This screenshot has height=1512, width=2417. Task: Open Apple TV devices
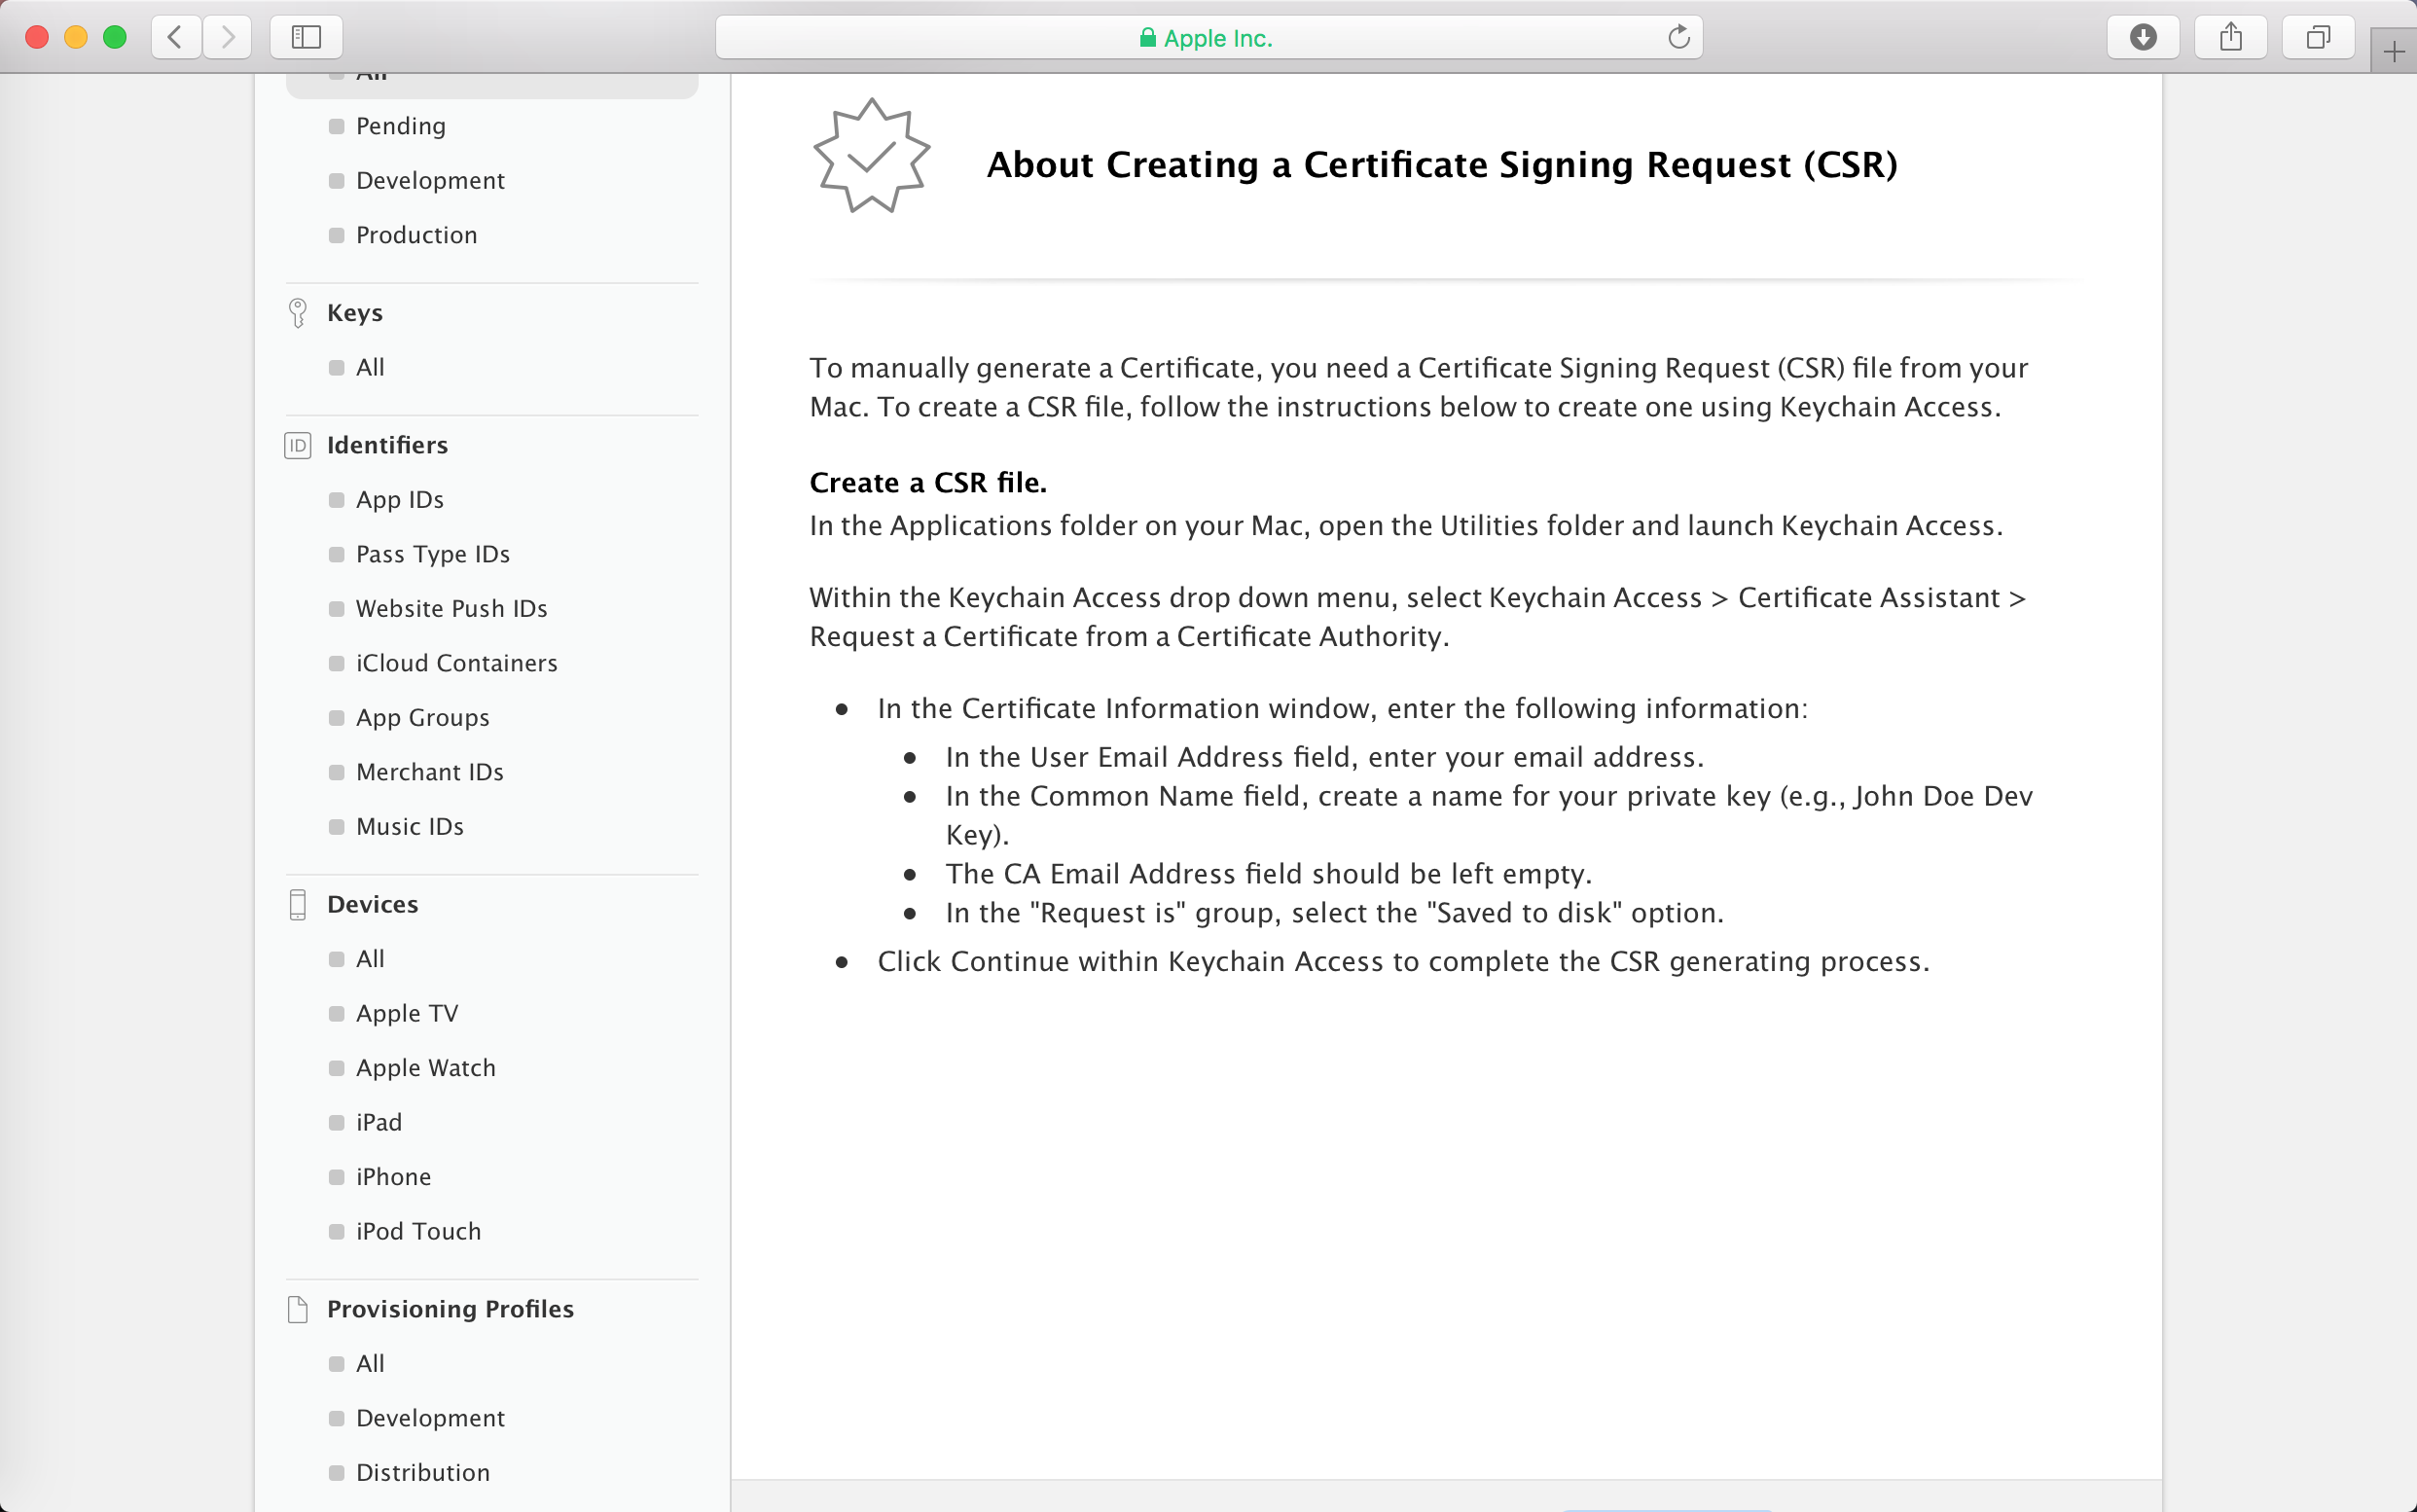pos(406,1014)
